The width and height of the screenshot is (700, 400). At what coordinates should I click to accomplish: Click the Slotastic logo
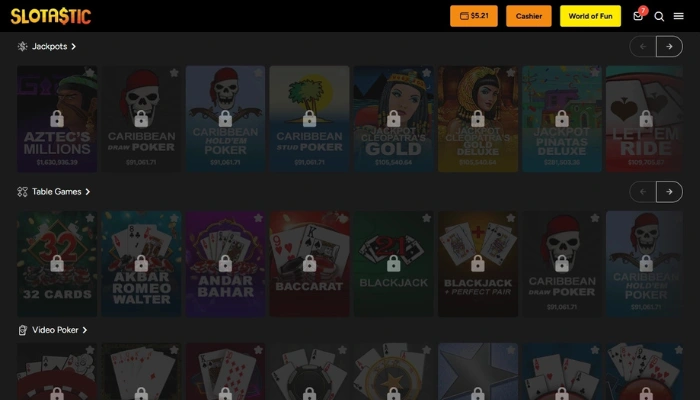point(51,16)
